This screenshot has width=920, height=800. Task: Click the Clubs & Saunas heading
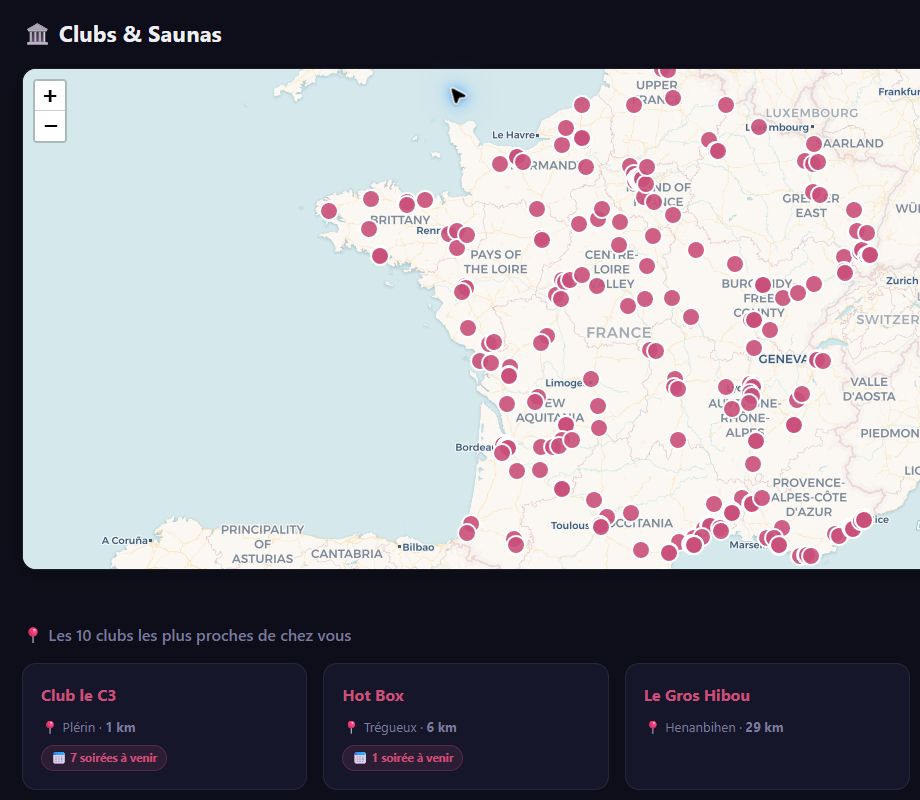coord(140,34)
